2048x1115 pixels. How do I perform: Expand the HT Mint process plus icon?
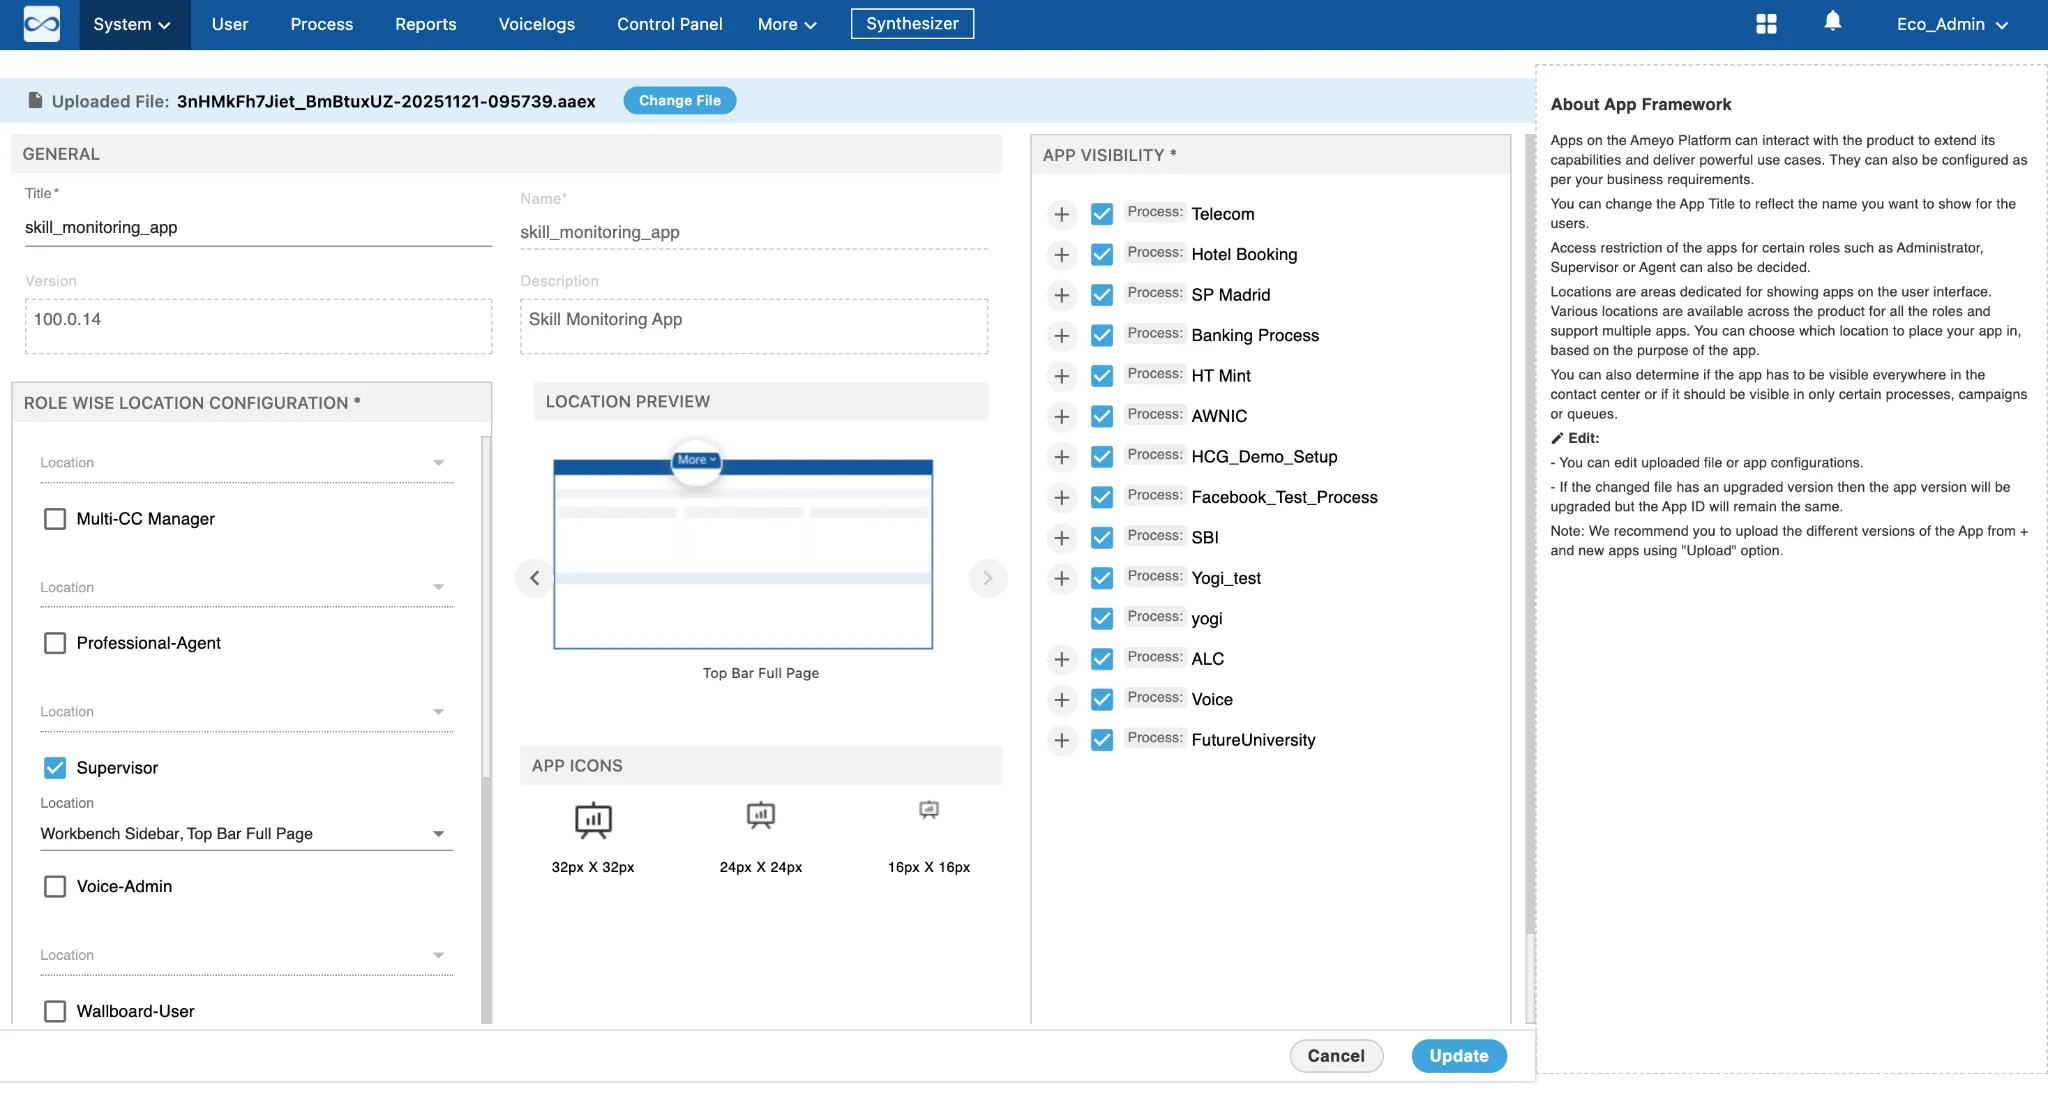click(x=1062, y=376)
